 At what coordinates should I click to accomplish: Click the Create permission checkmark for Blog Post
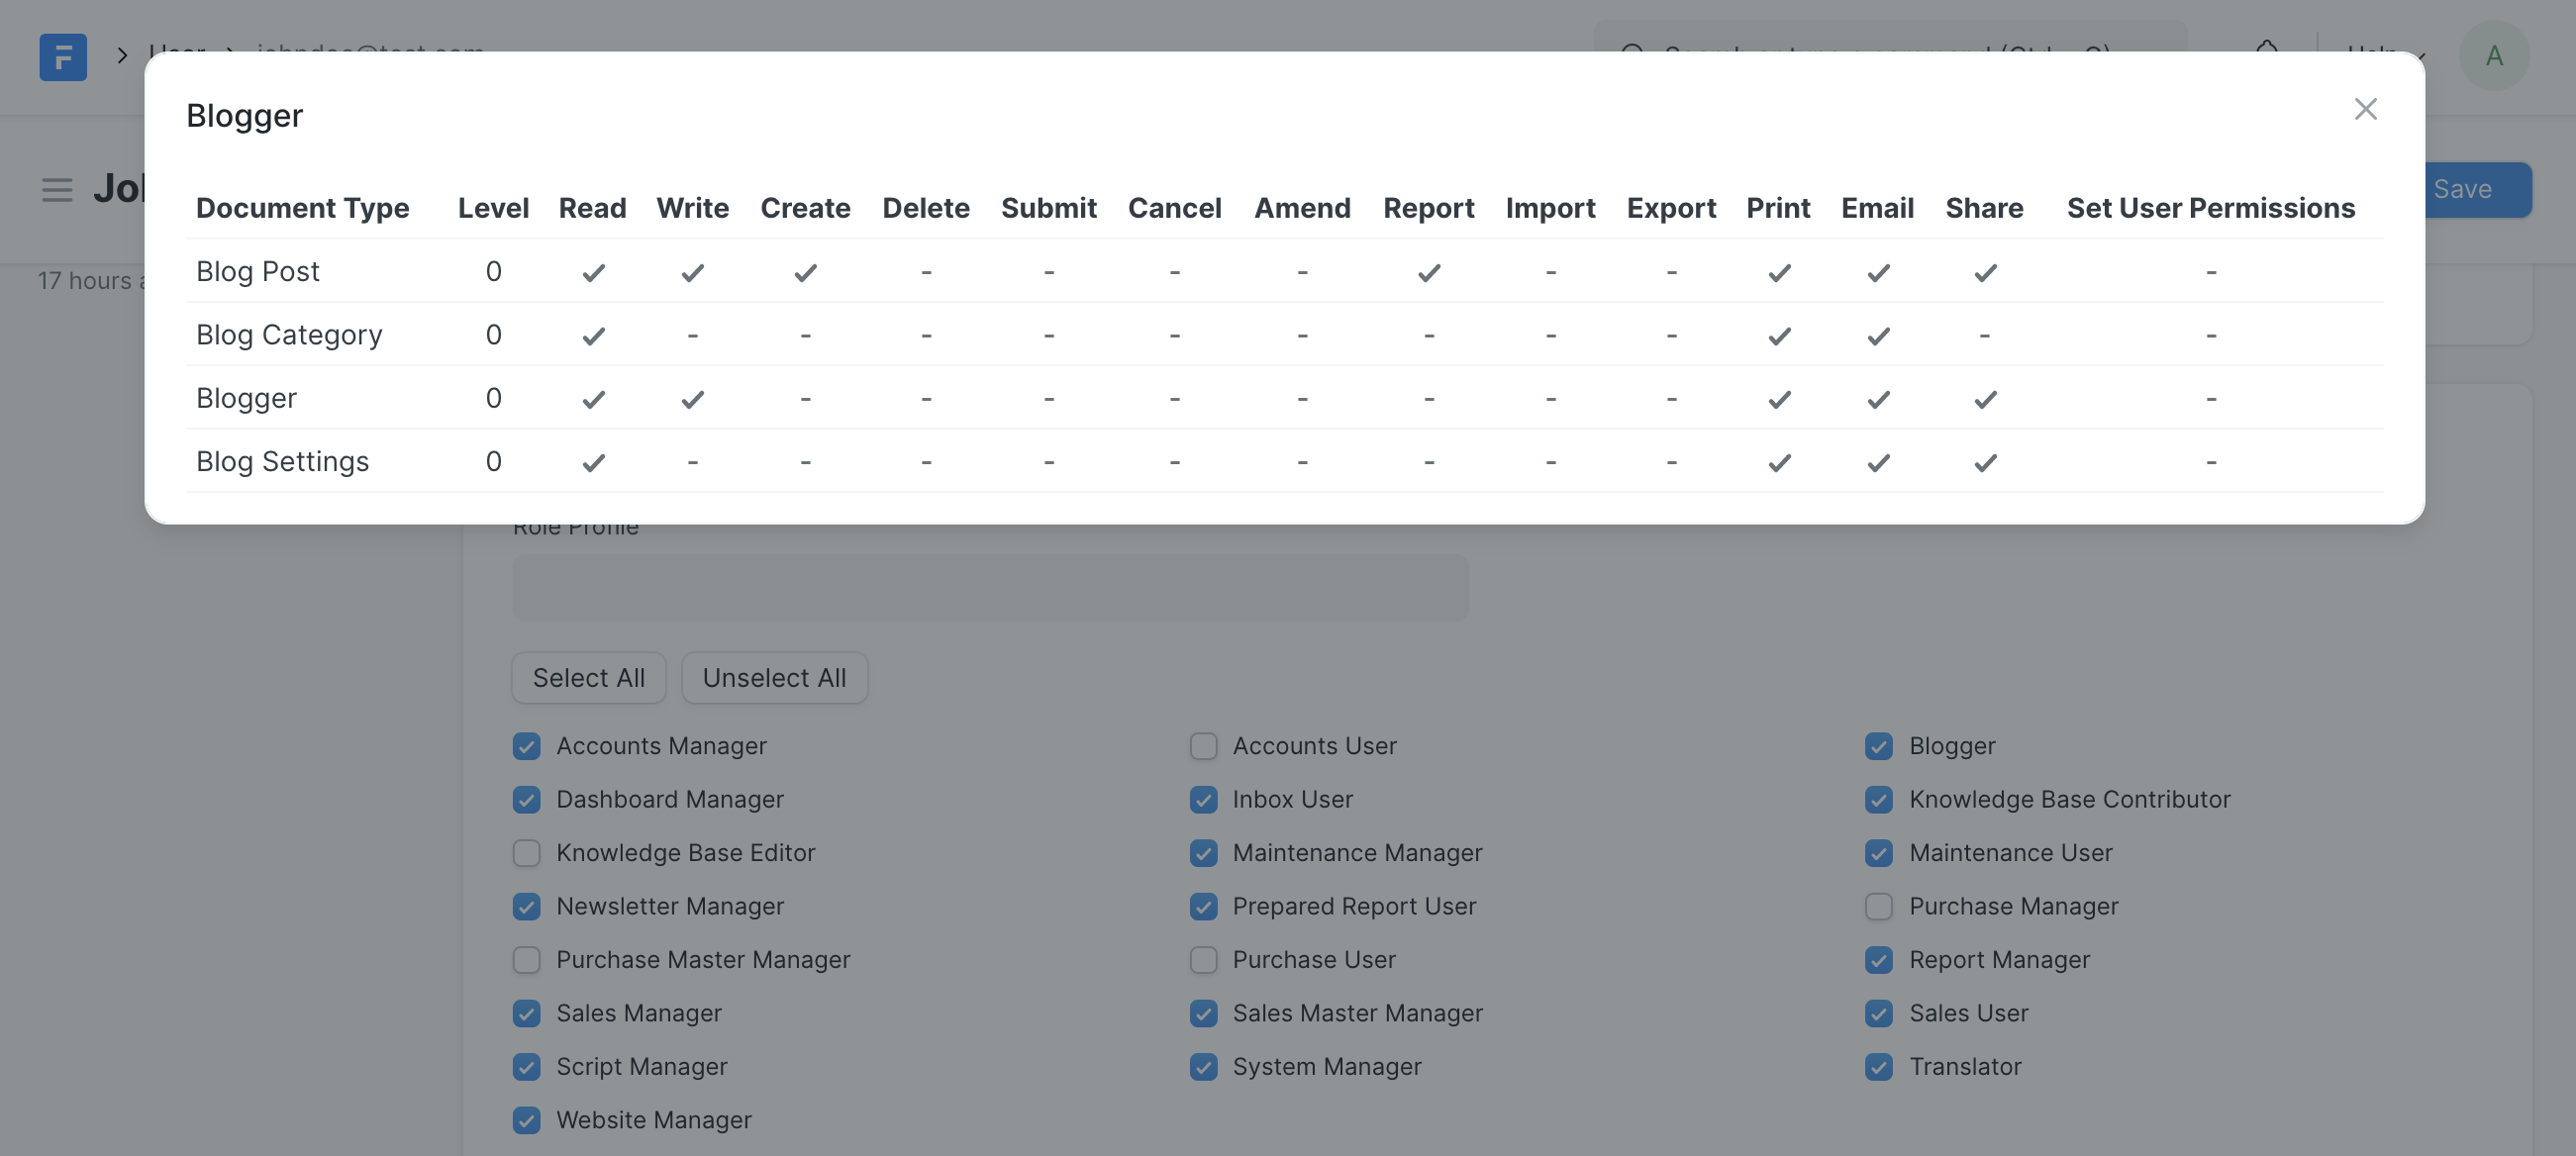pos(805,271)
